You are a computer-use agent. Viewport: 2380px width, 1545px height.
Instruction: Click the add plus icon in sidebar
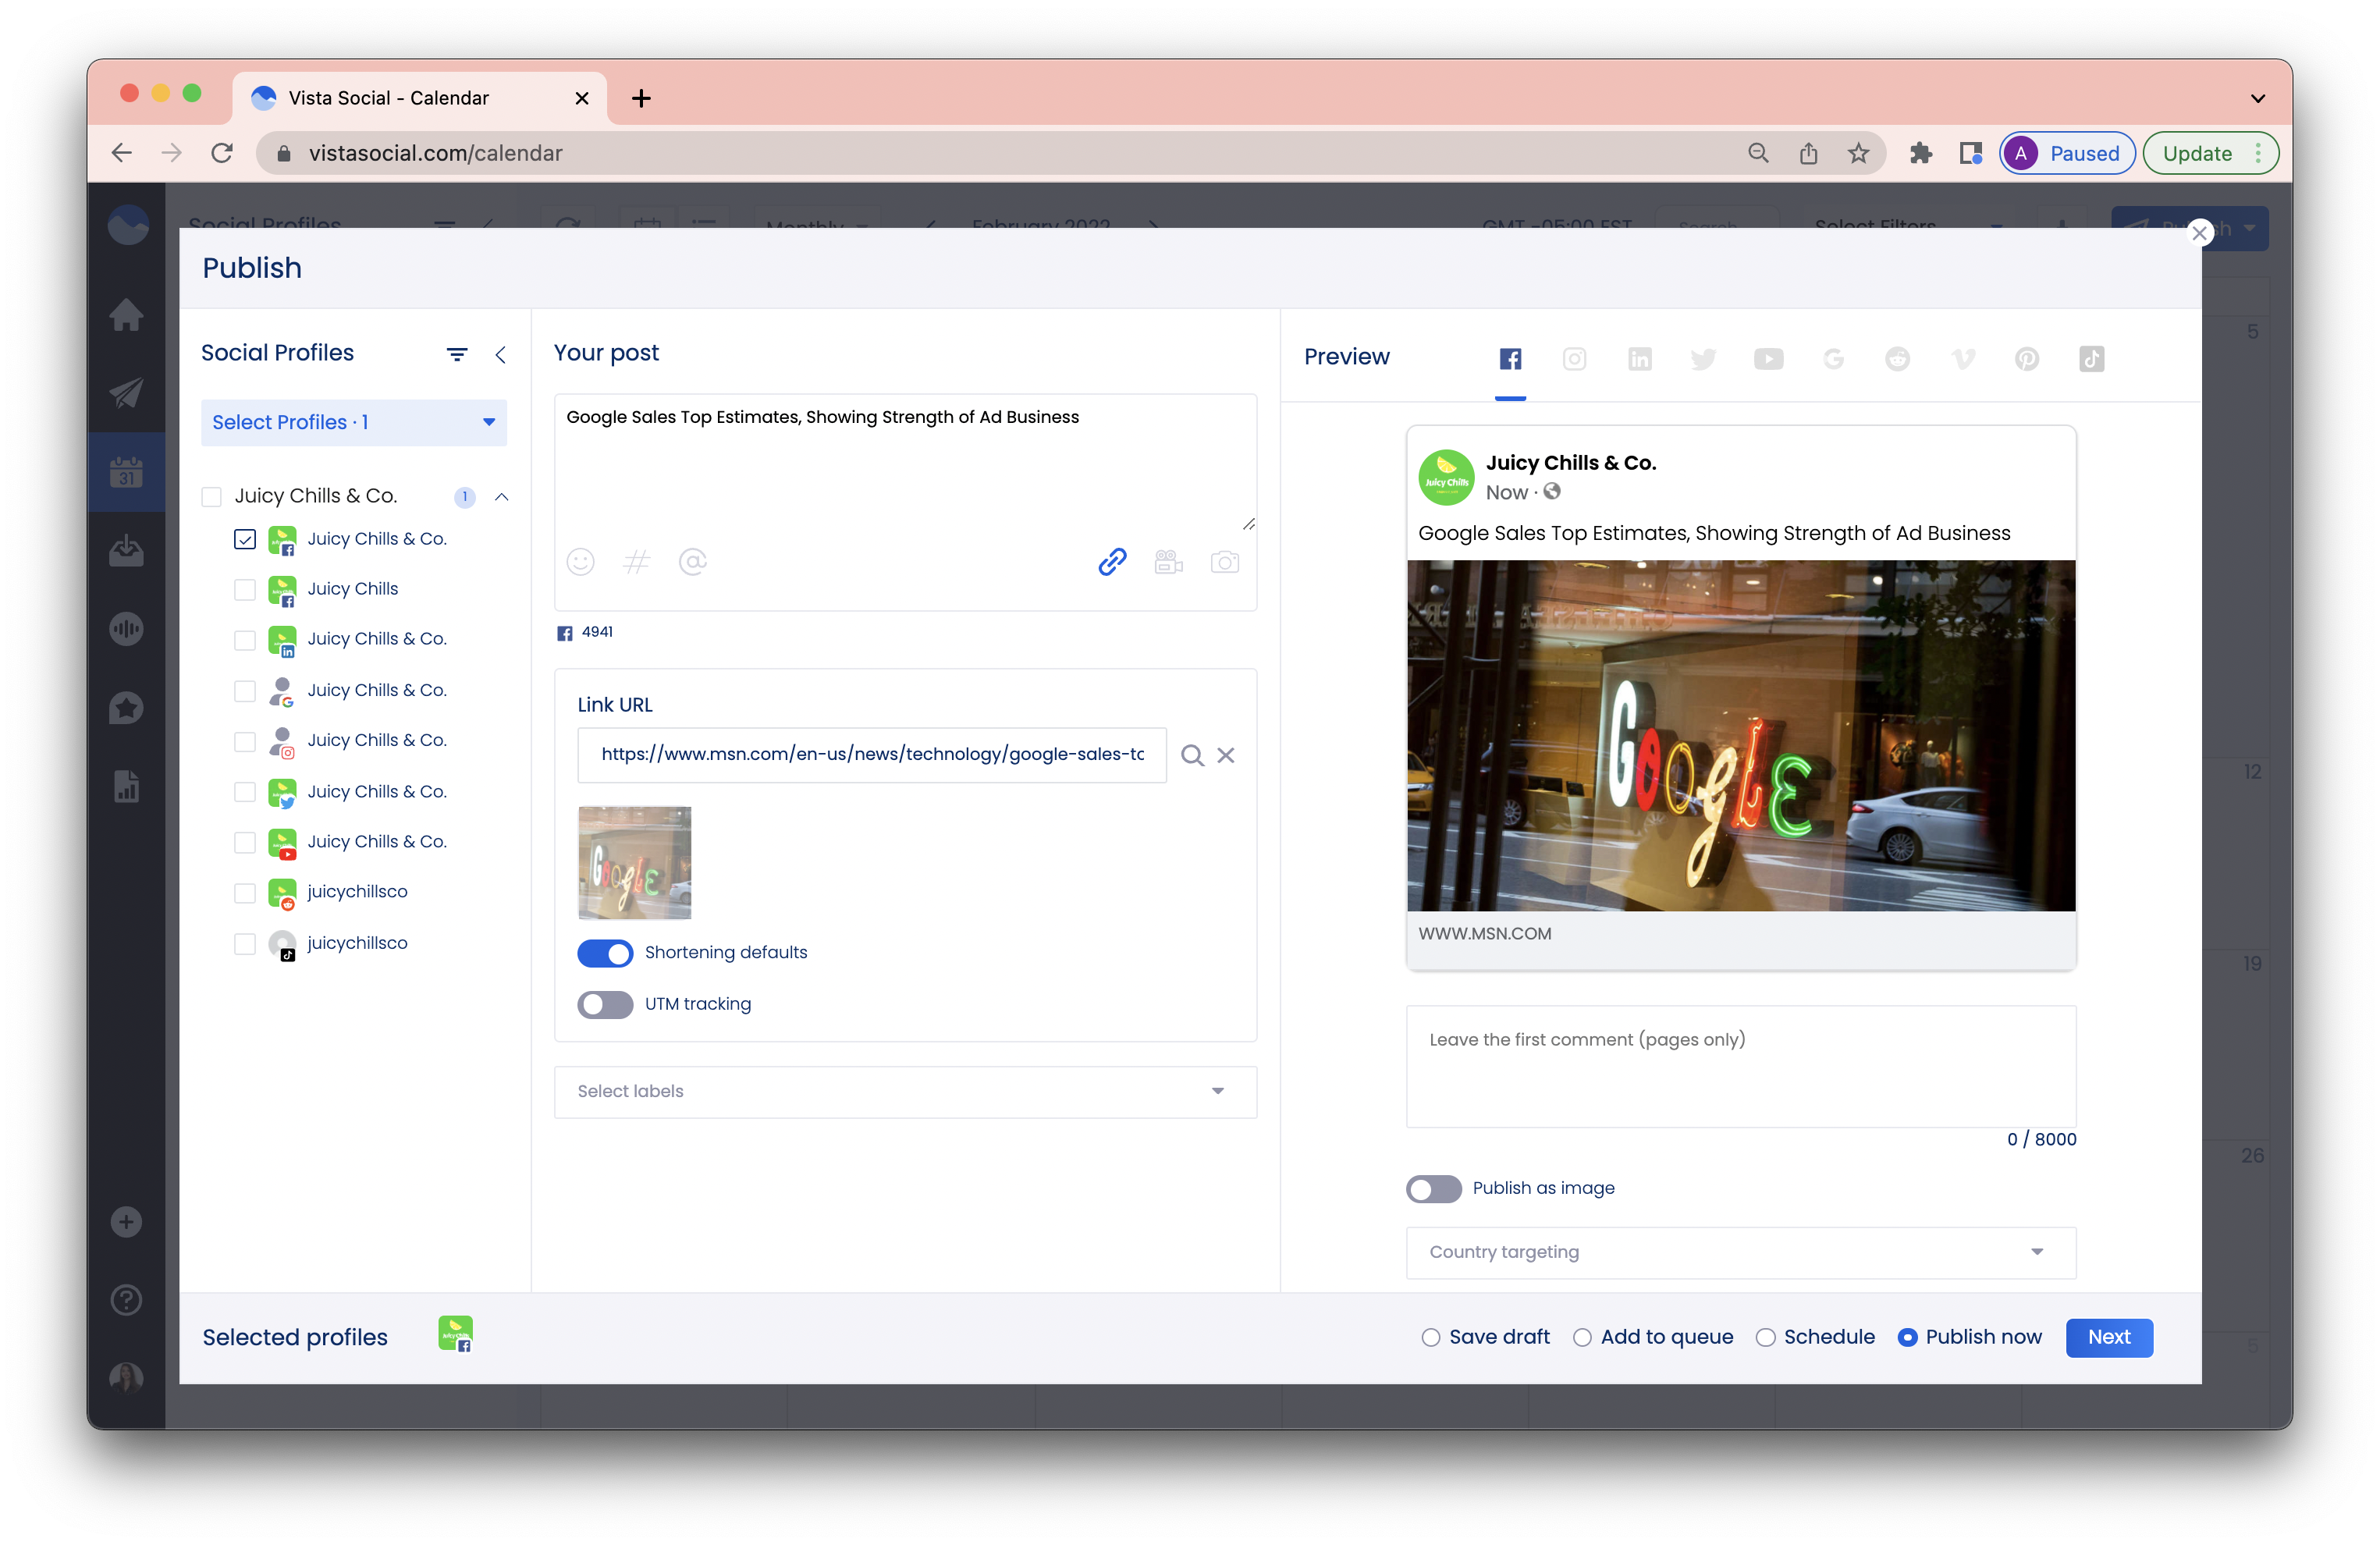click(x=126, y=1221)
